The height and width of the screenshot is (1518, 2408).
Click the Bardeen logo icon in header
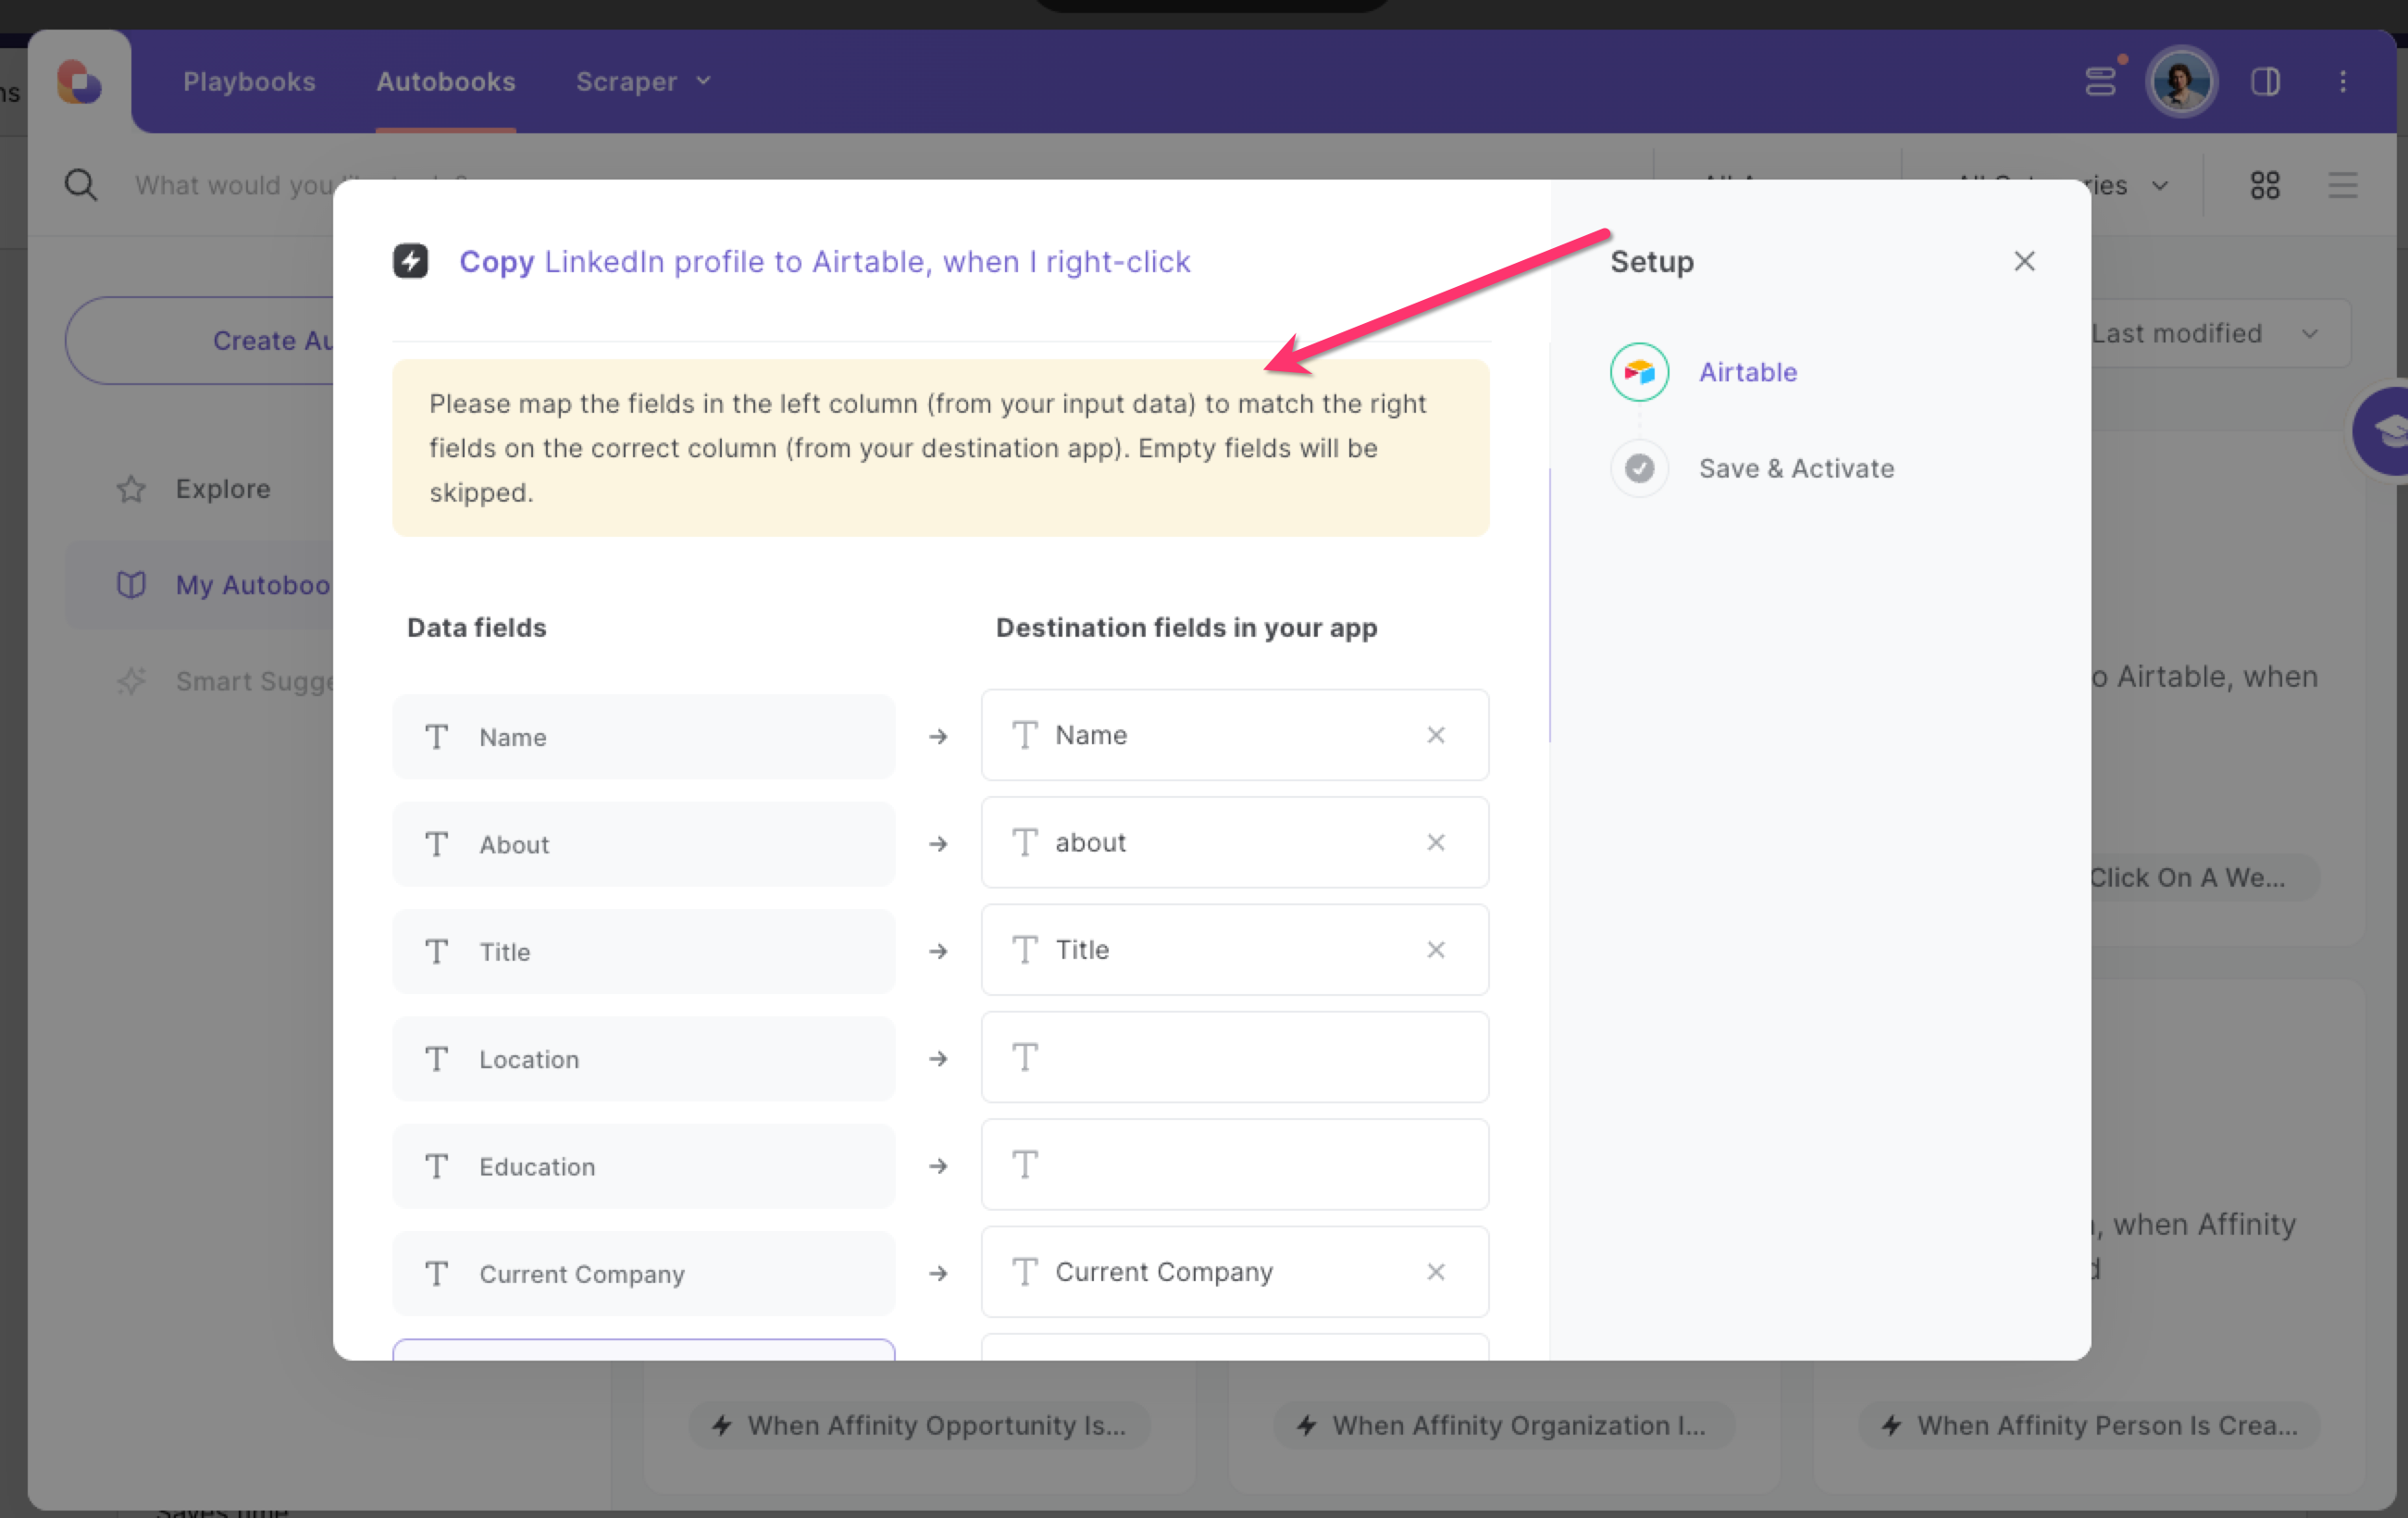tap(79, 82)
